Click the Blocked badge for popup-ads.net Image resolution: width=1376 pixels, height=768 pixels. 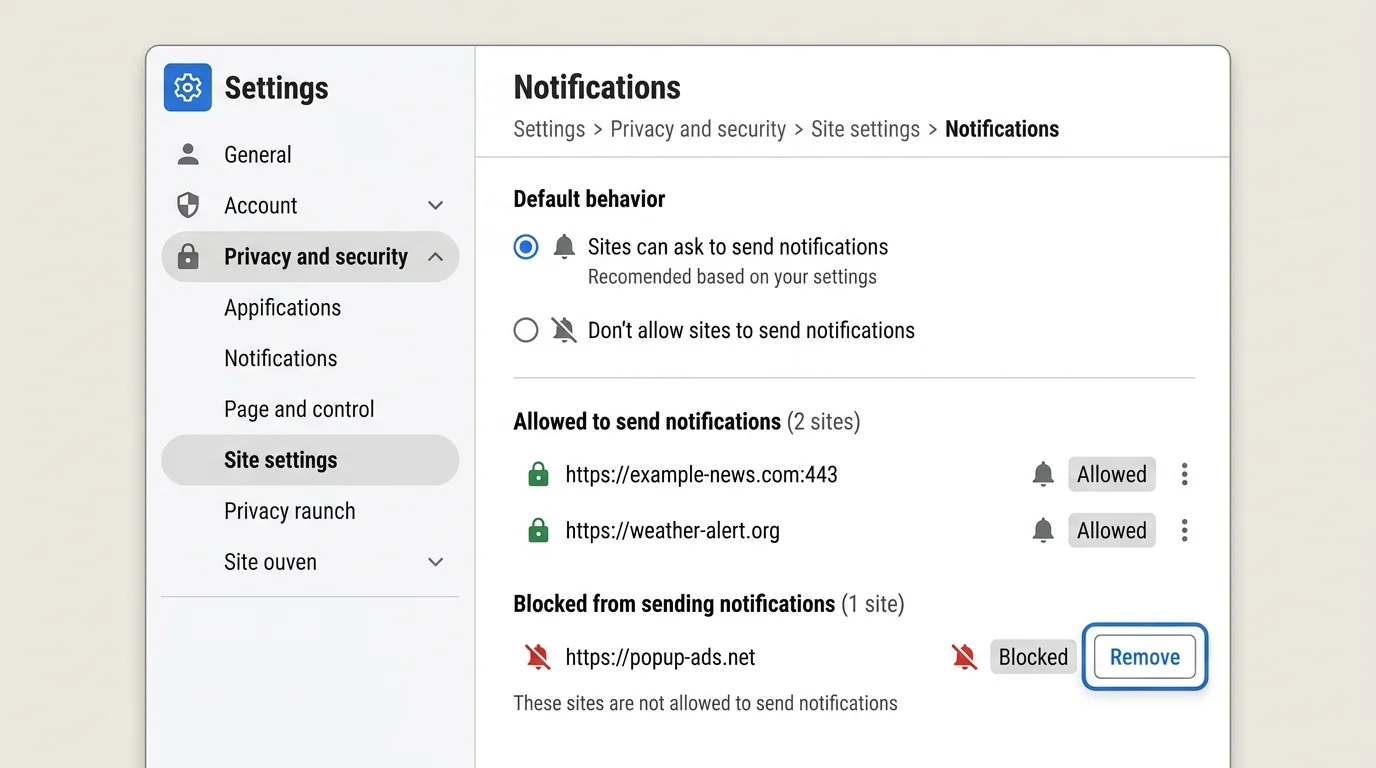click(1033, 657)
